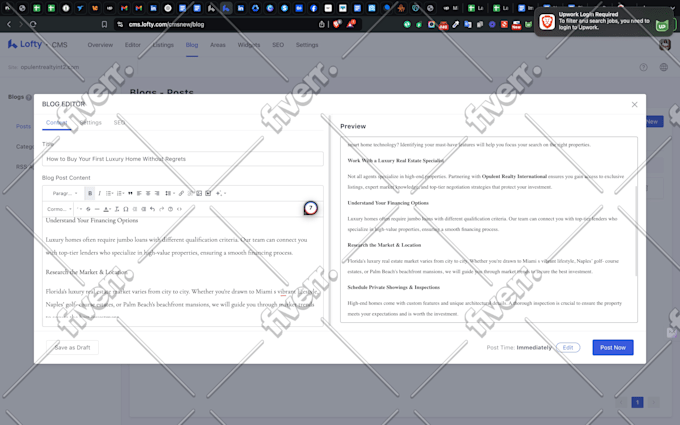Click the help icon in editor toolbar

pyautogui.click(x=170, y=209)
